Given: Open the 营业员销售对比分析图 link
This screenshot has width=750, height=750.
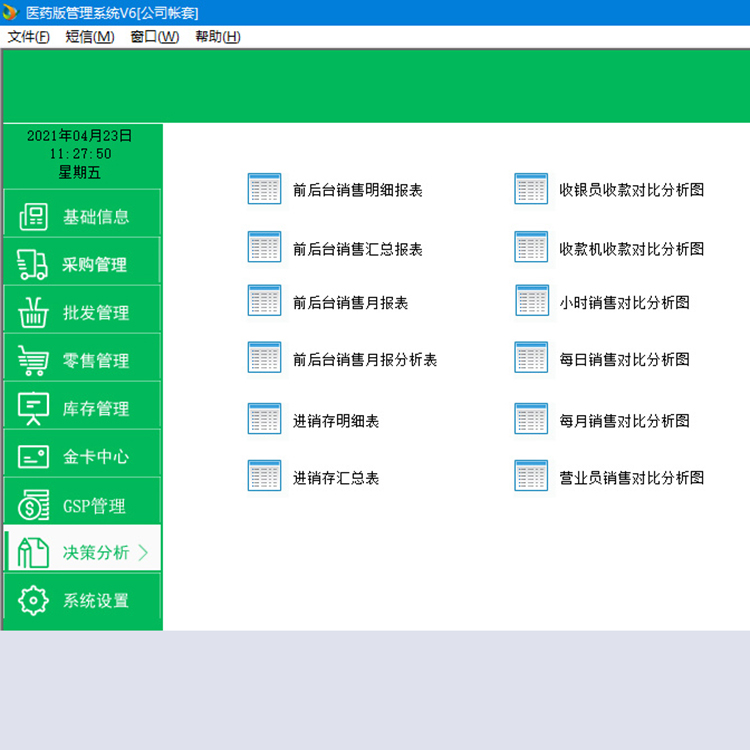Looking at the screenshot, I should pyautogui.click(x=631, y=477).
